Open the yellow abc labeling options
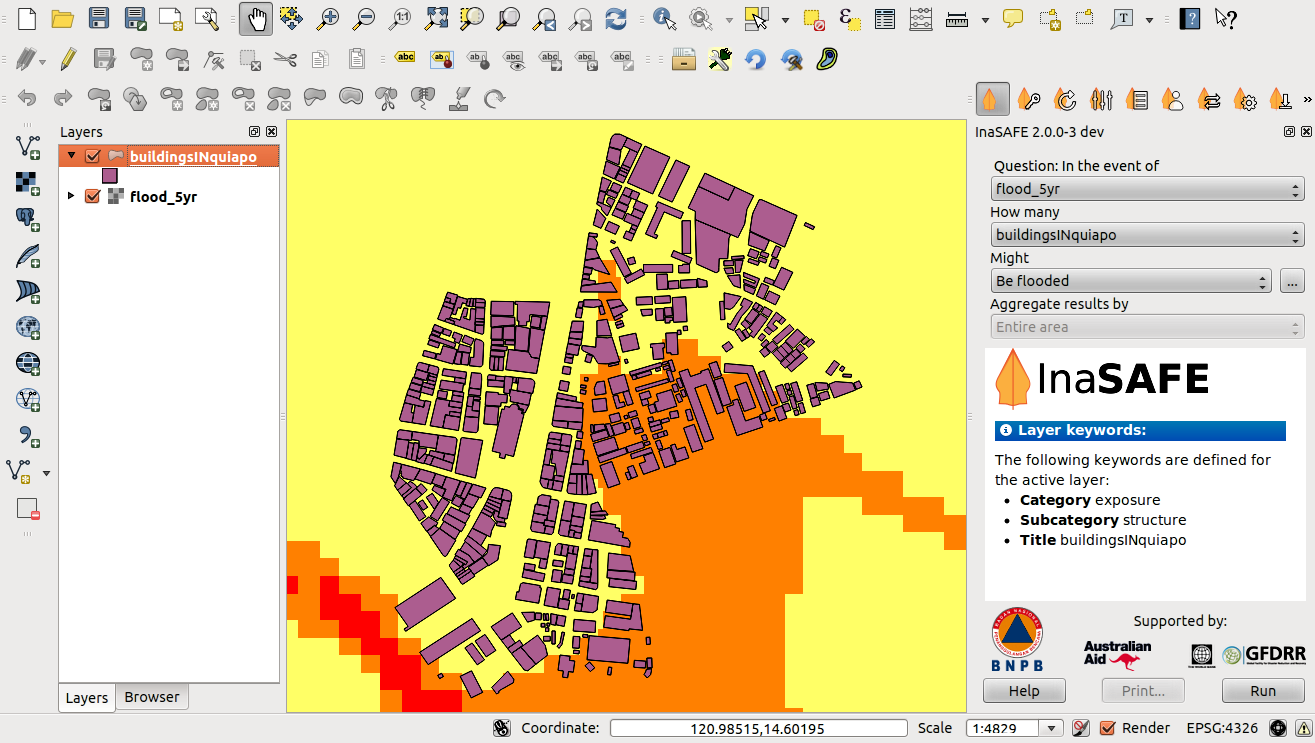This screenshot has width=1315, height=743. point(405,59)
